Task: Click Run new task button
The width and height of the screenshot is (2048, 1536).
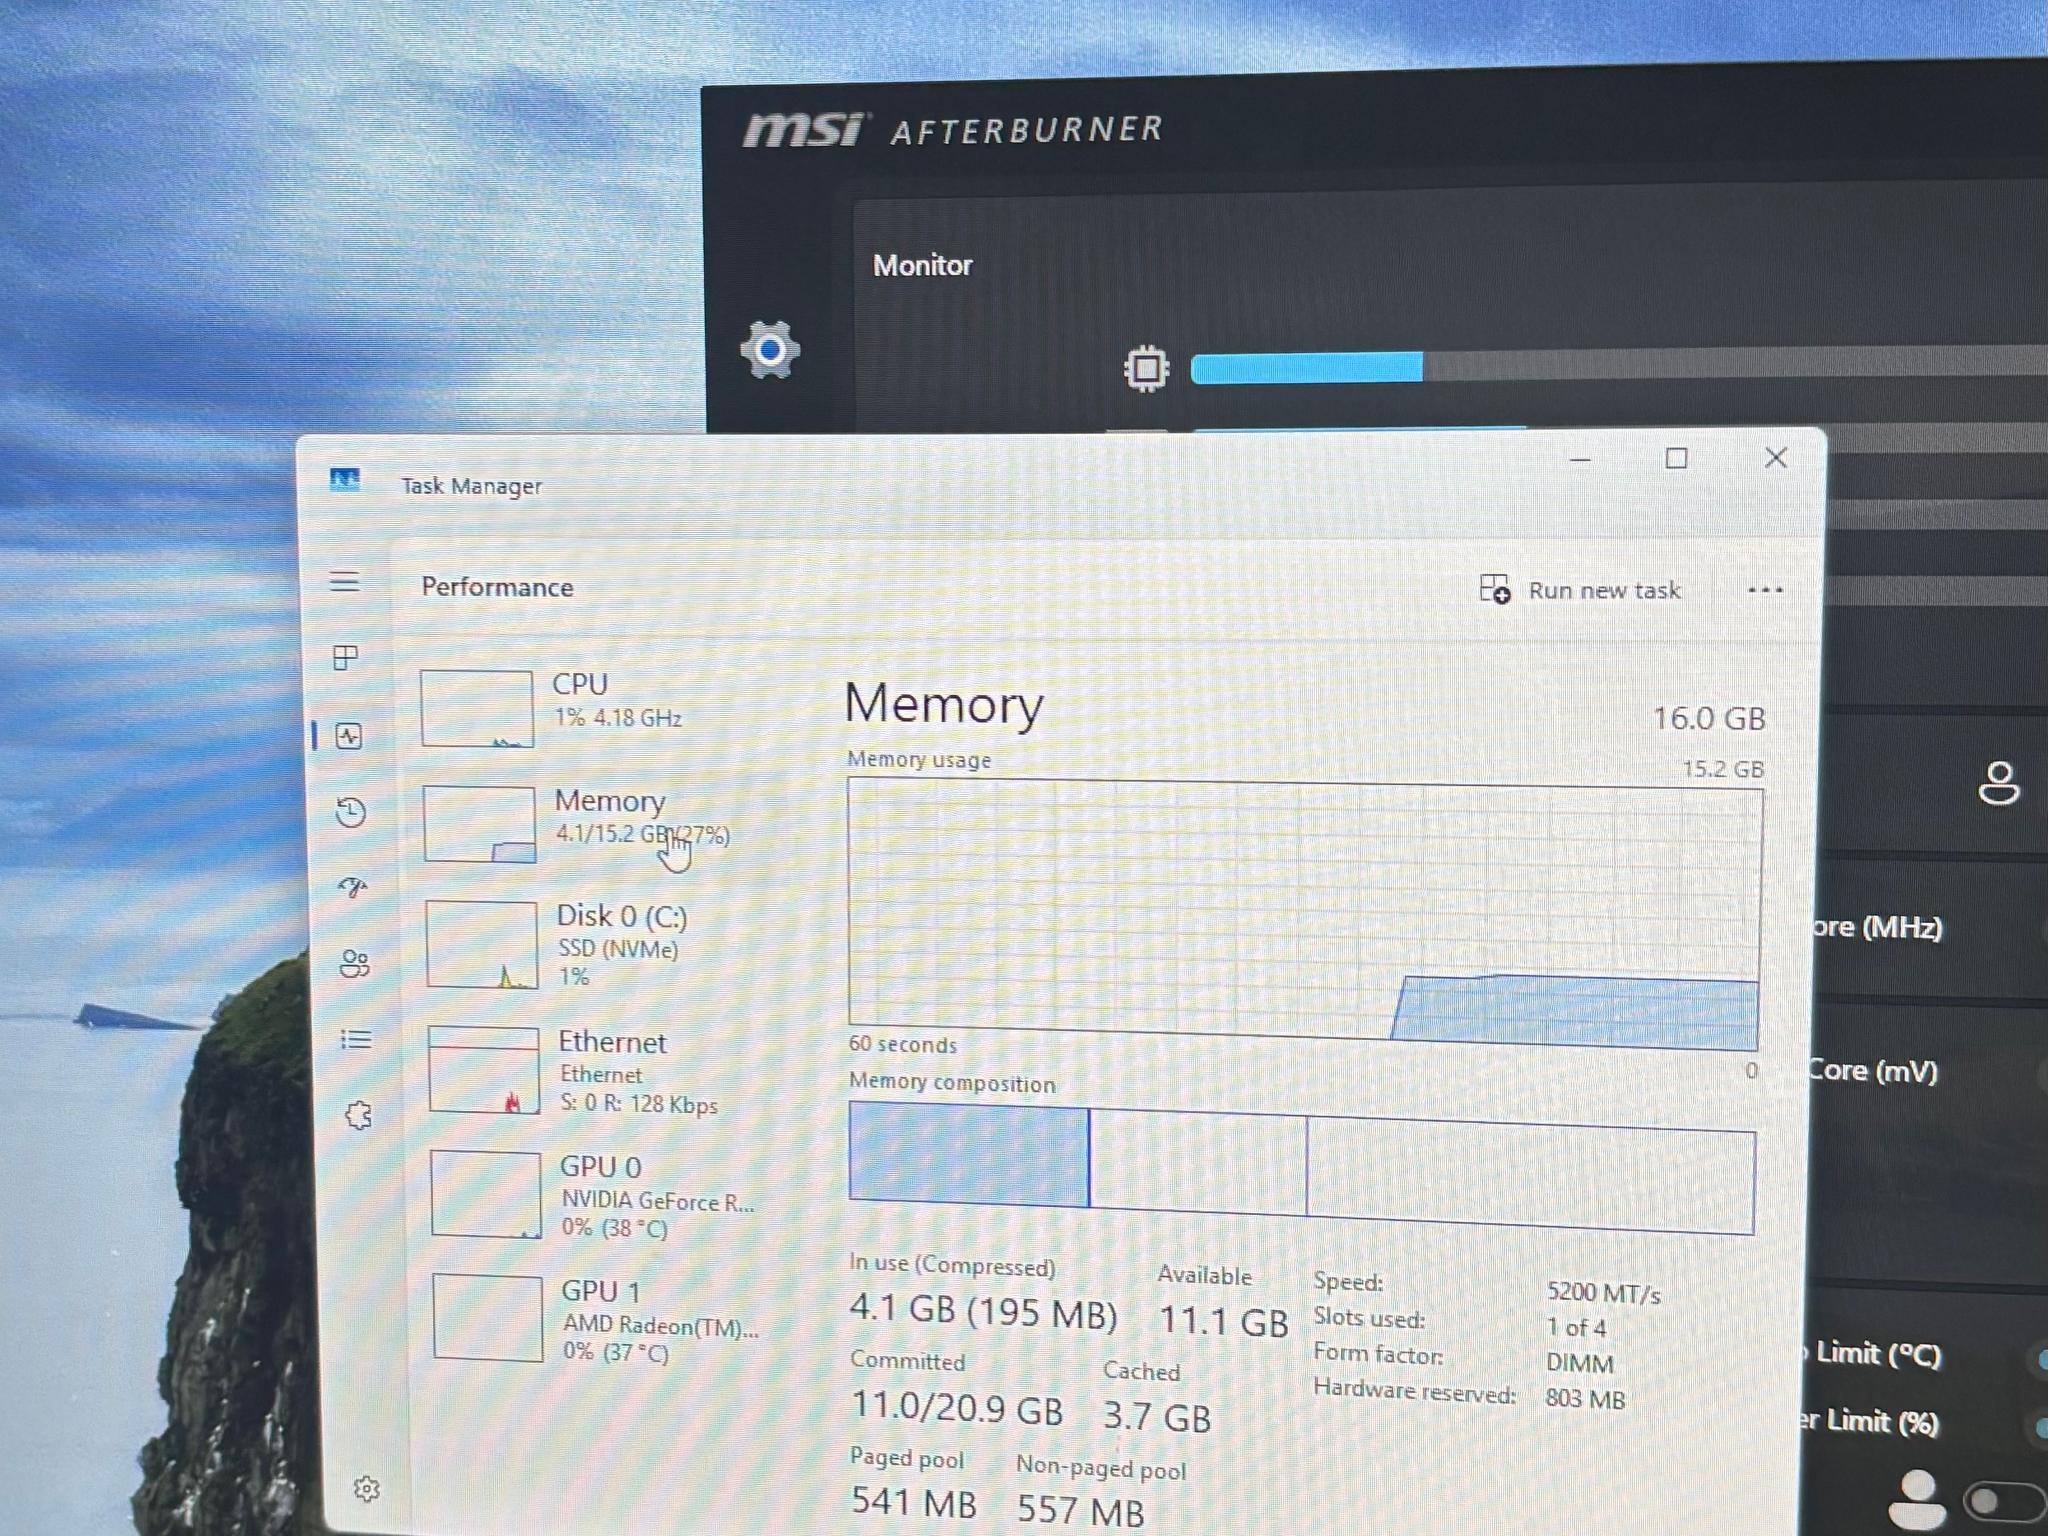Action: coord(1581,590)
